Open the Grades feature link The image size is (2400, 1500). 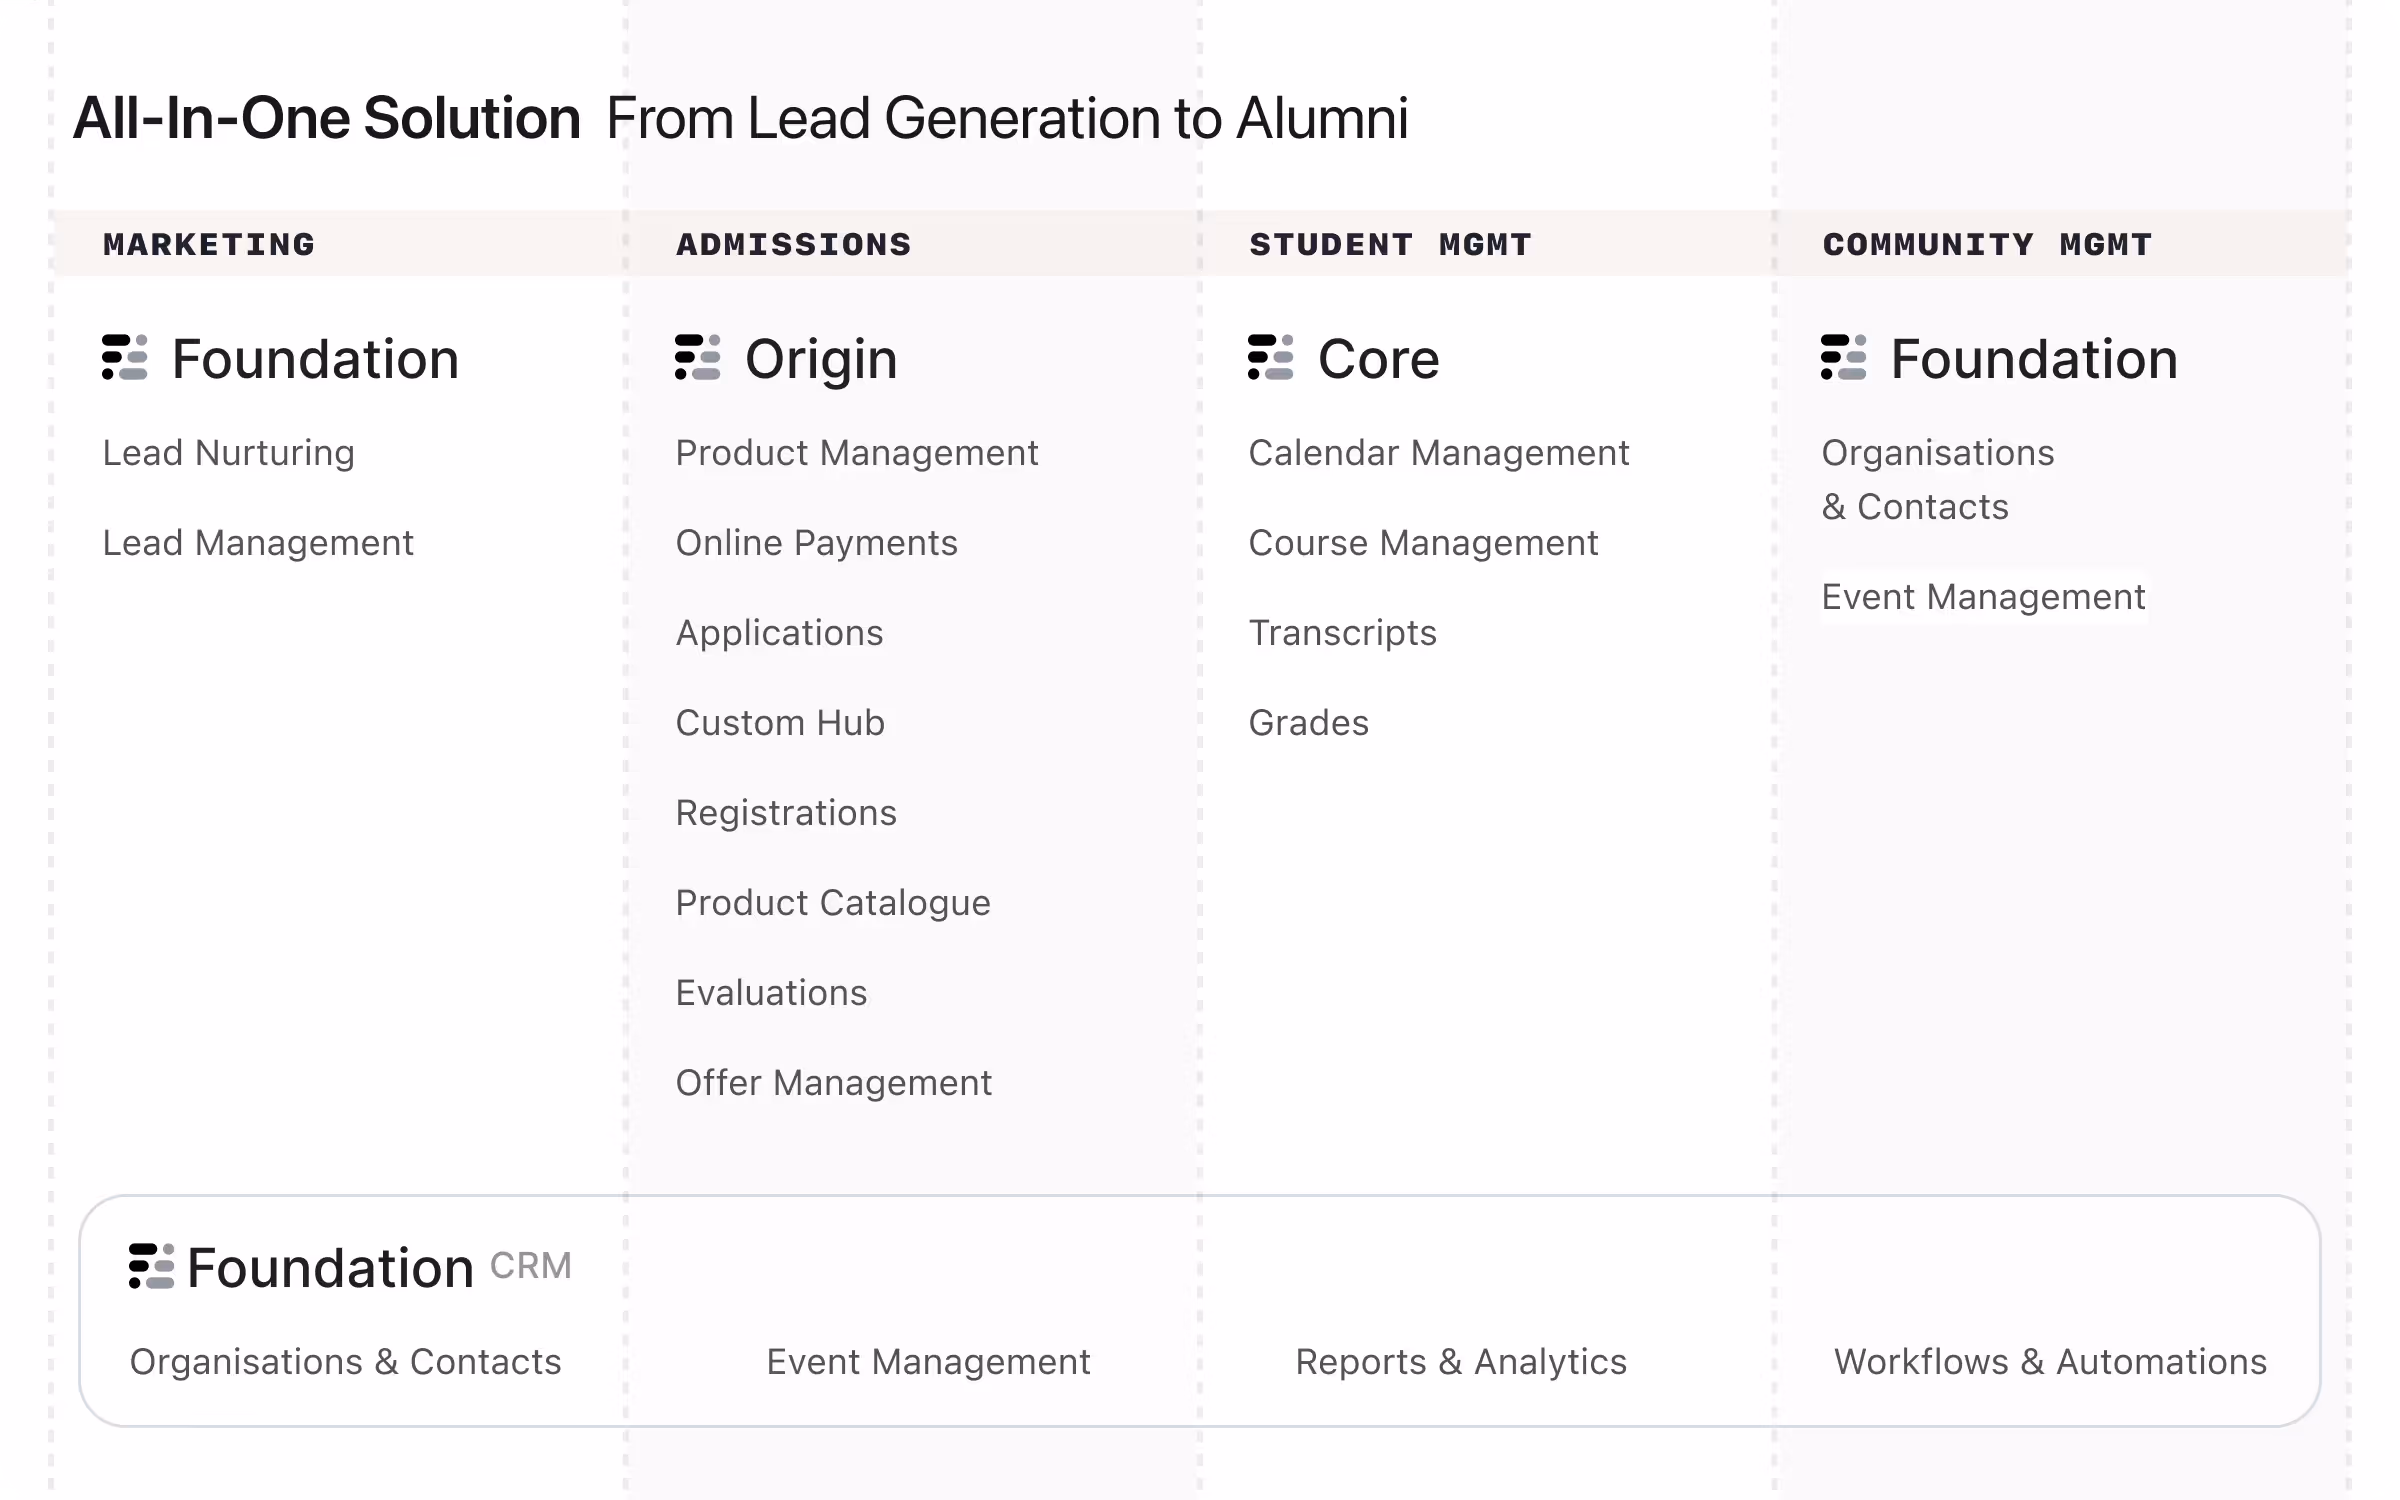pos(1308,723)
